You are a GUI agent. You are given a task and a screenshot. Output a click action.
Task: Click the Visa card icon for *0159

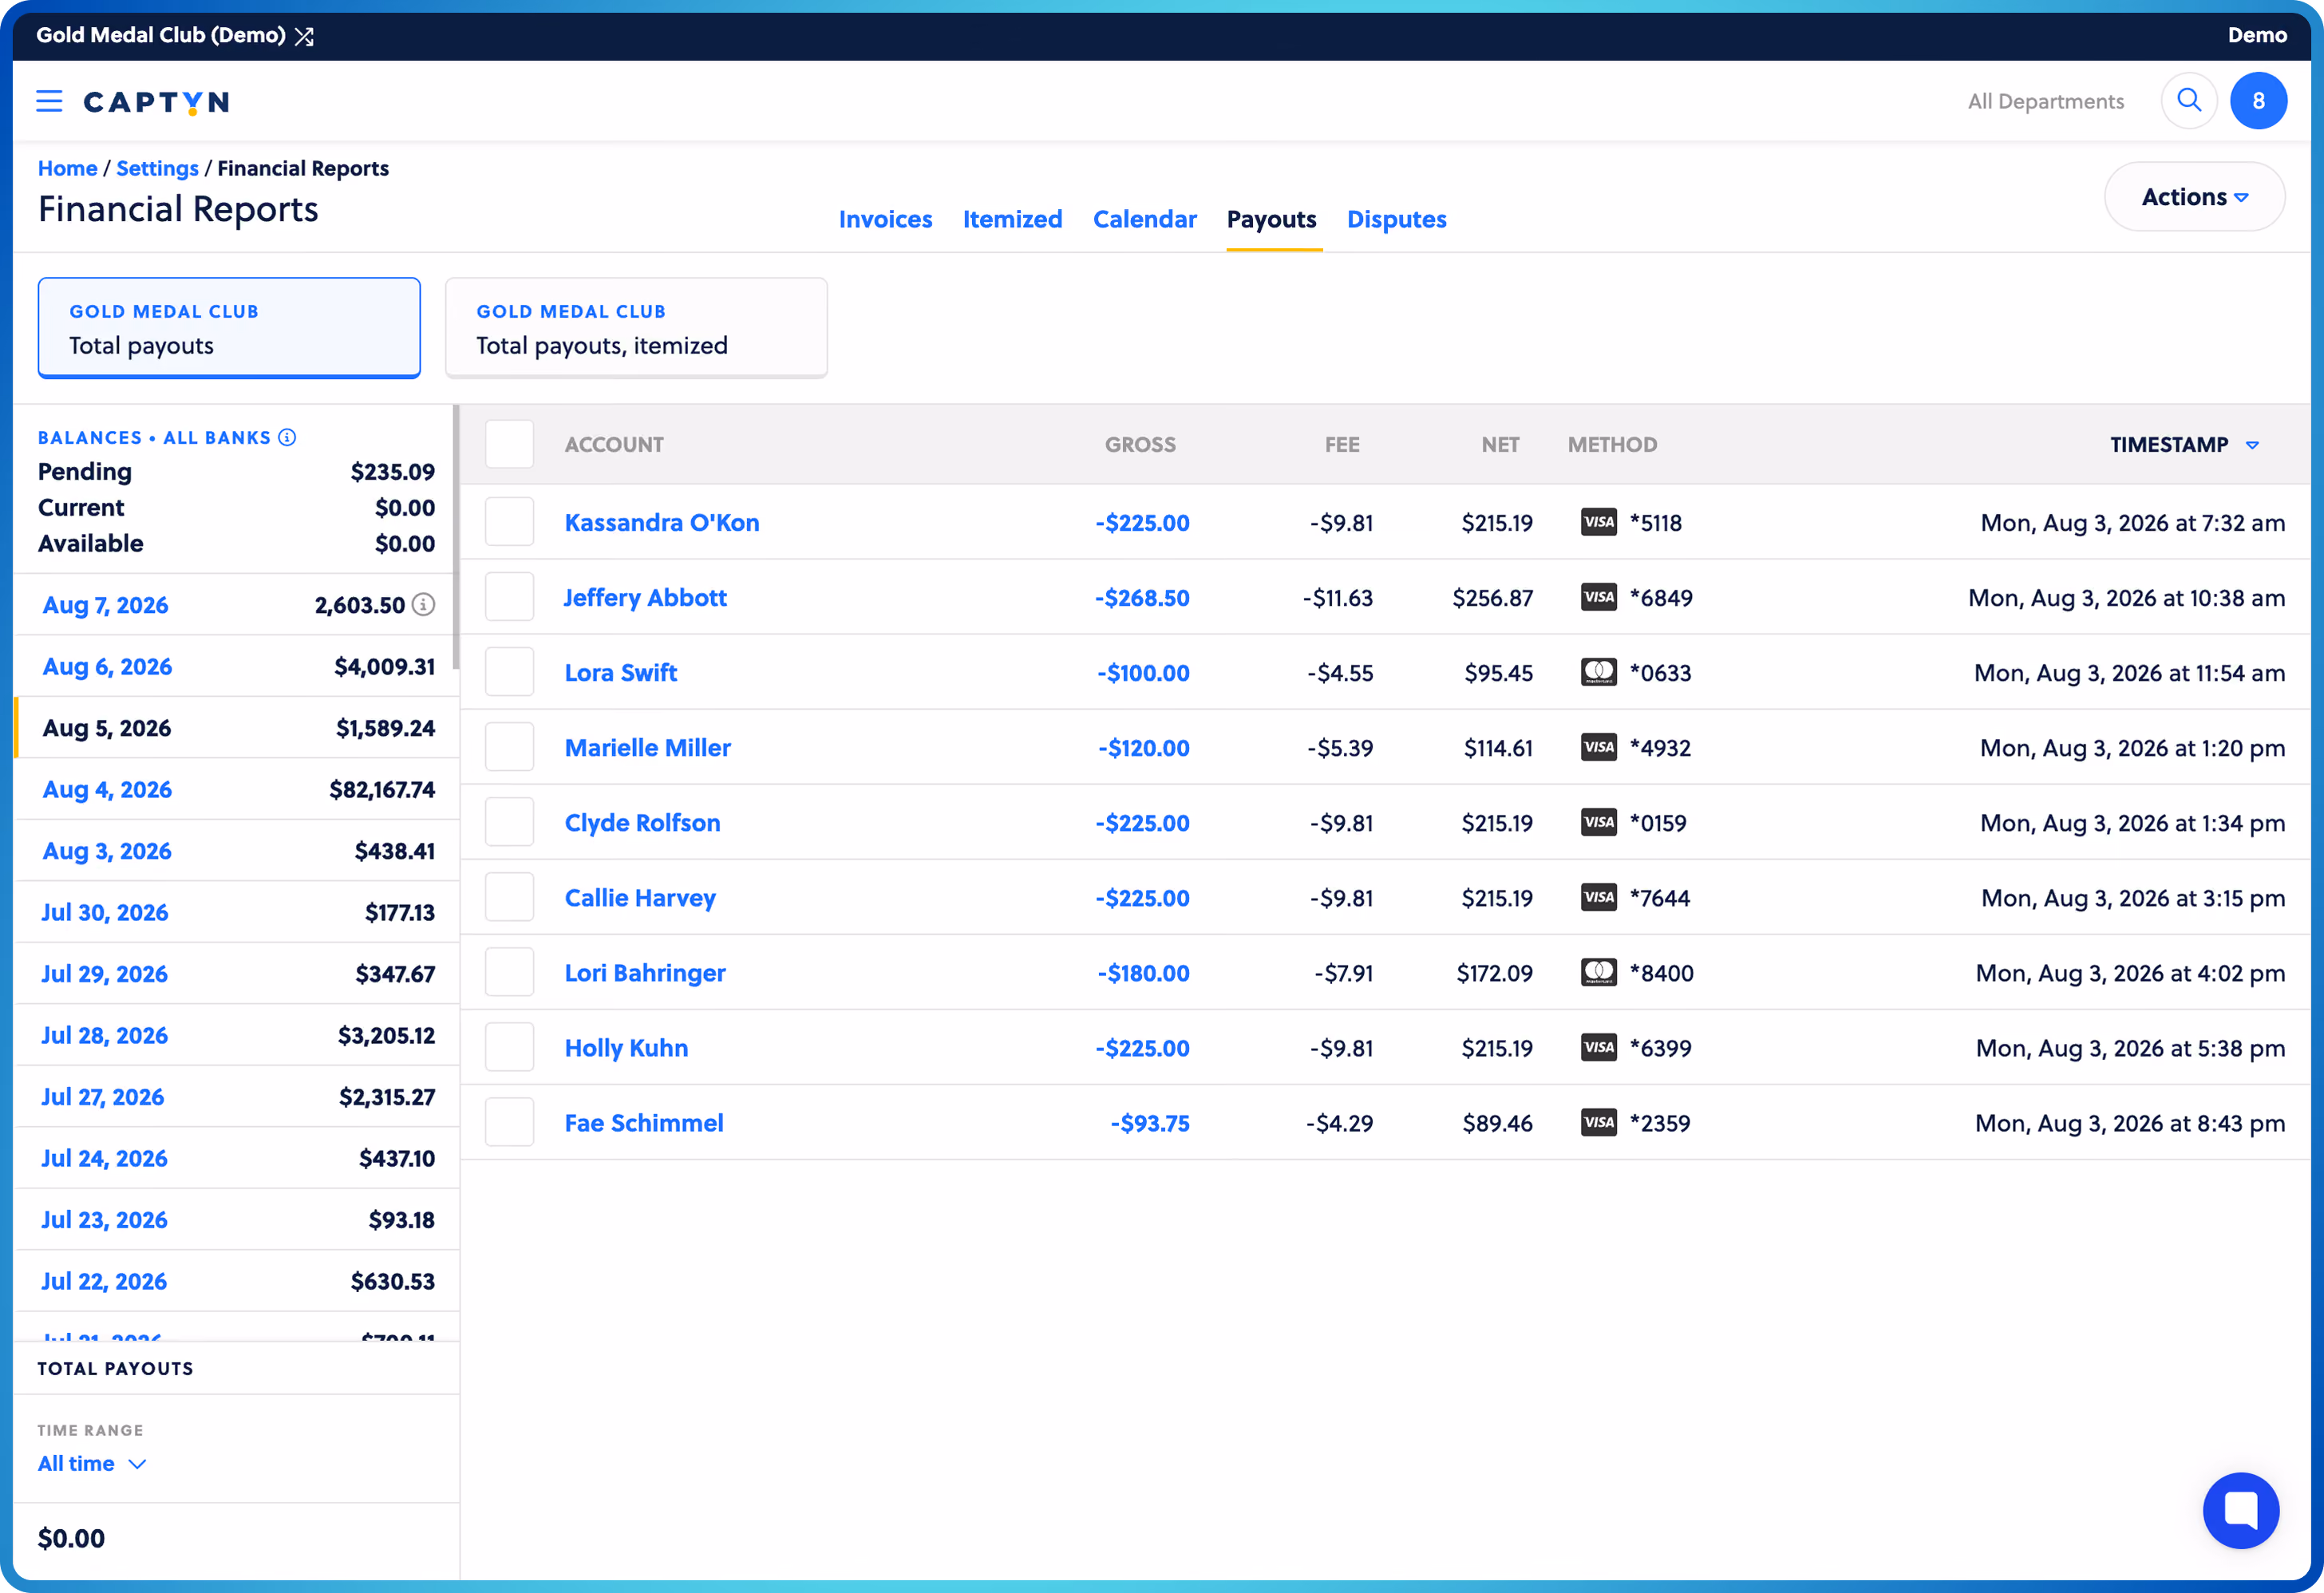coord(1598,822)
